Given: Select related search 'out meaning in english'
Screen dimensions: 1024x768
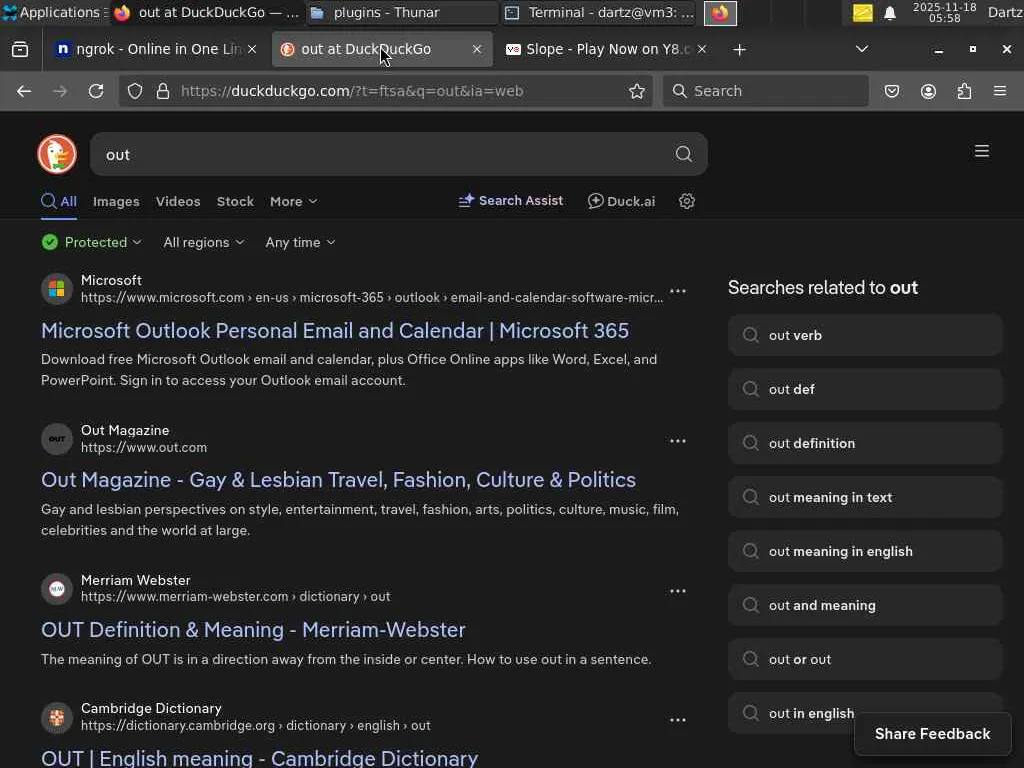Looking at the screenshot, I should (865, 552).
